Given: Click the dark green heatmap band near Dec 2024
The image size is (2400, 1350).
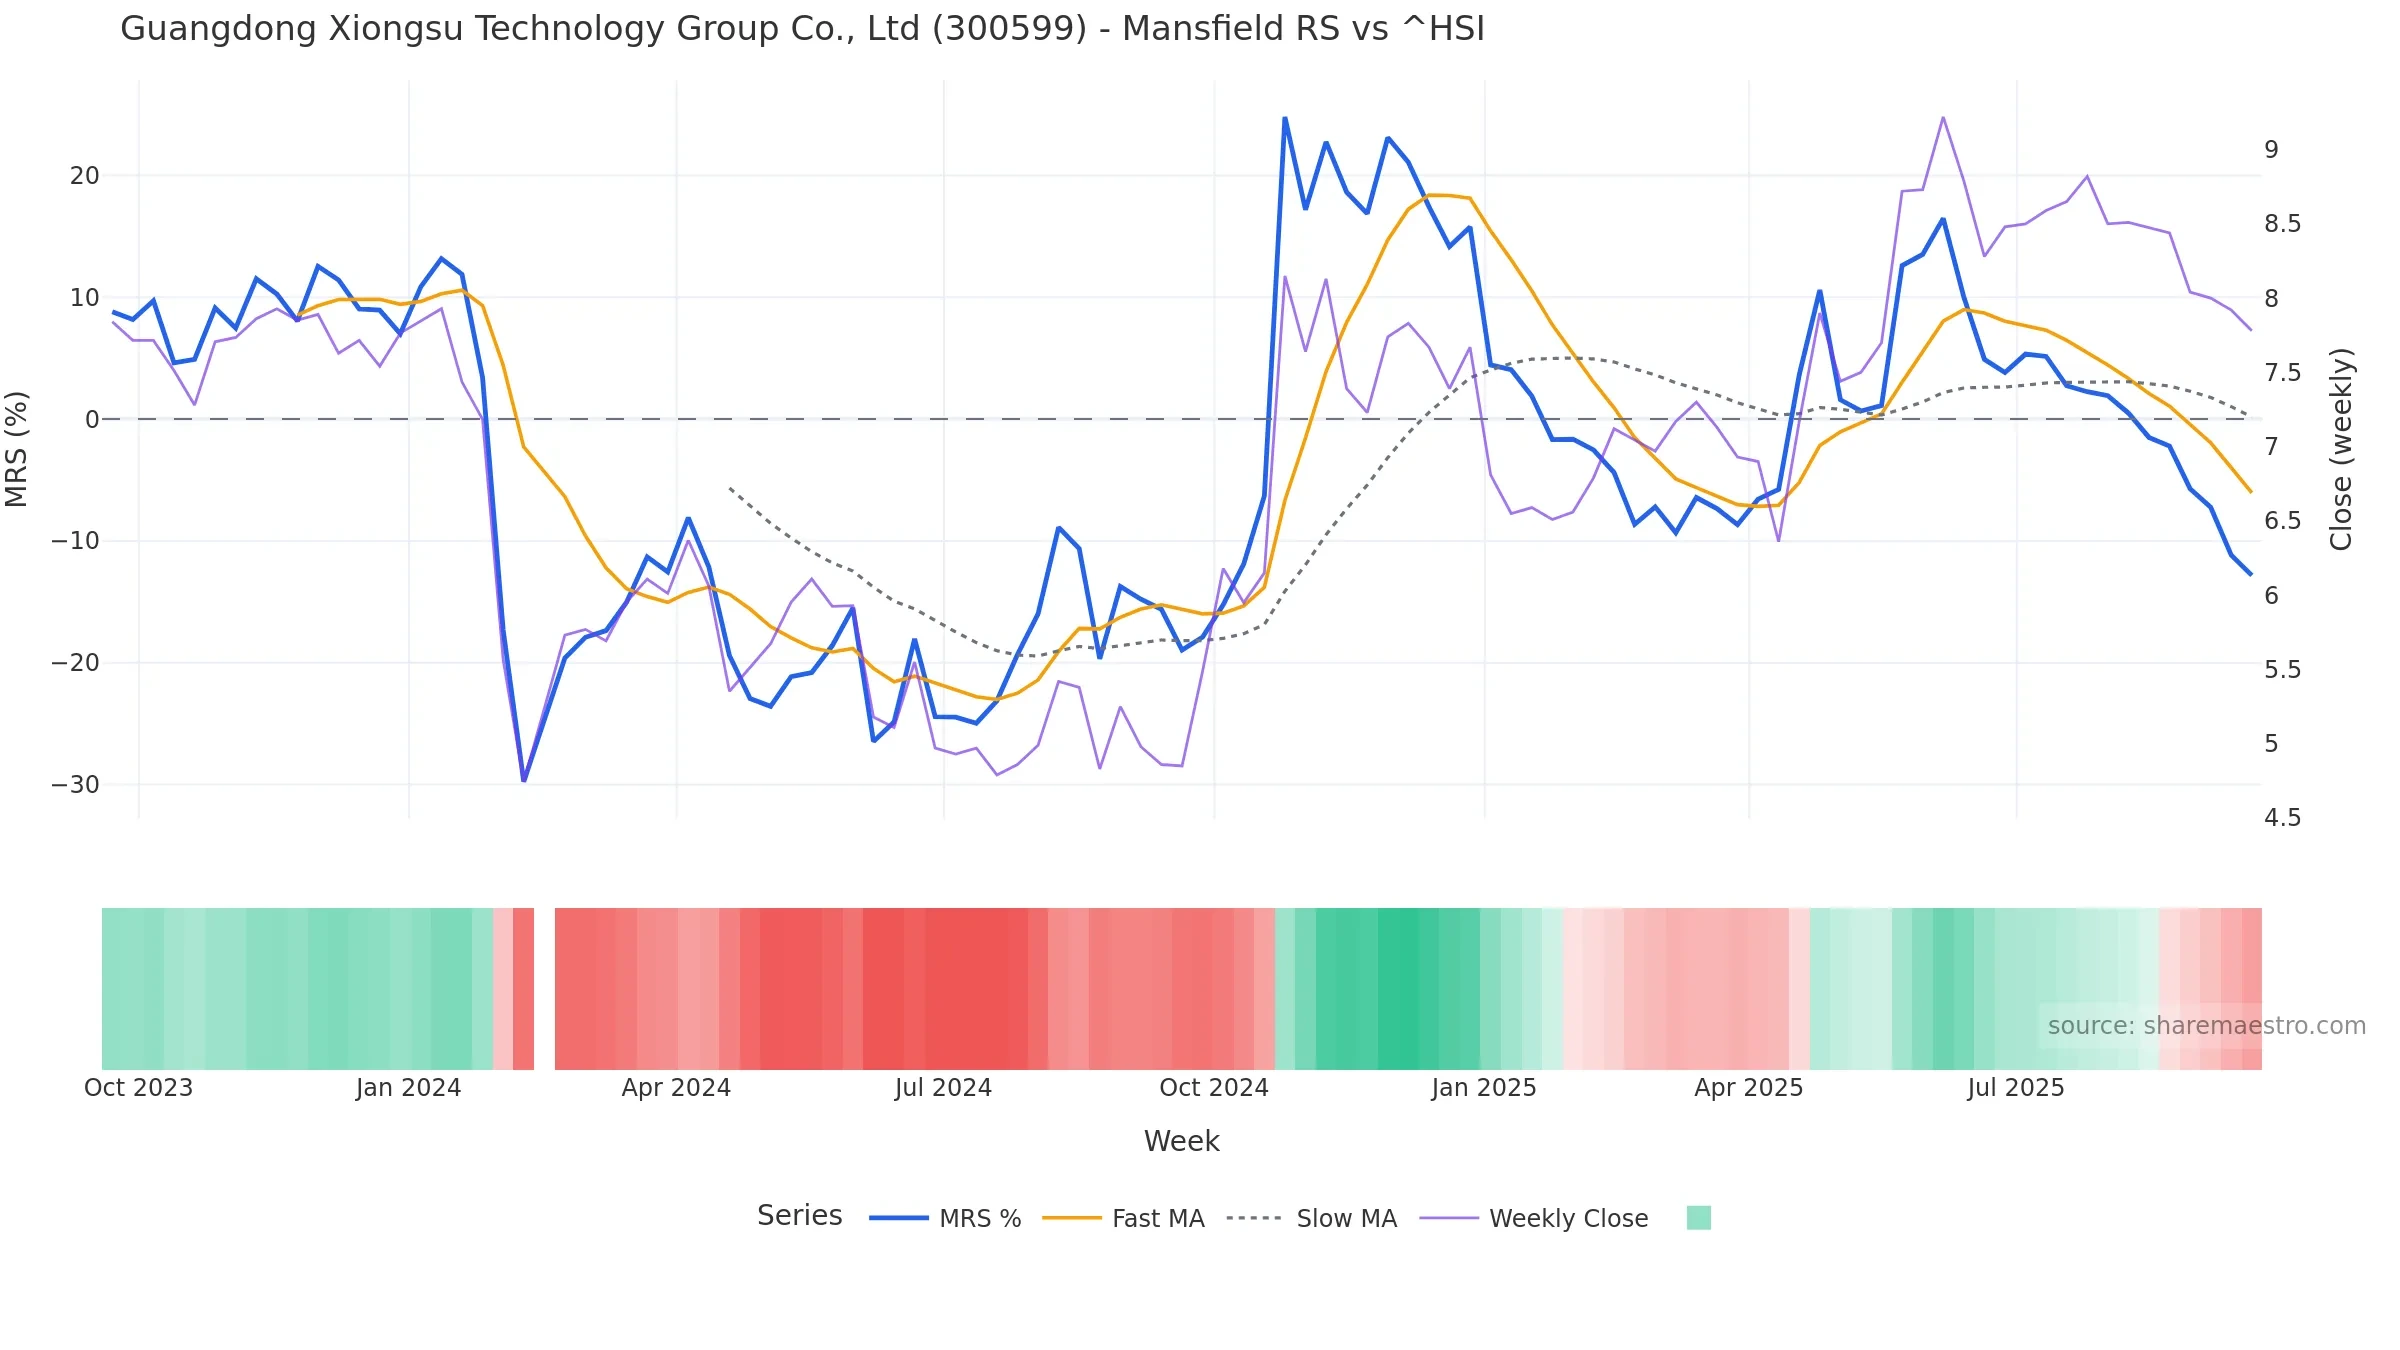Looking at the screenshot, I should 1398,989.
